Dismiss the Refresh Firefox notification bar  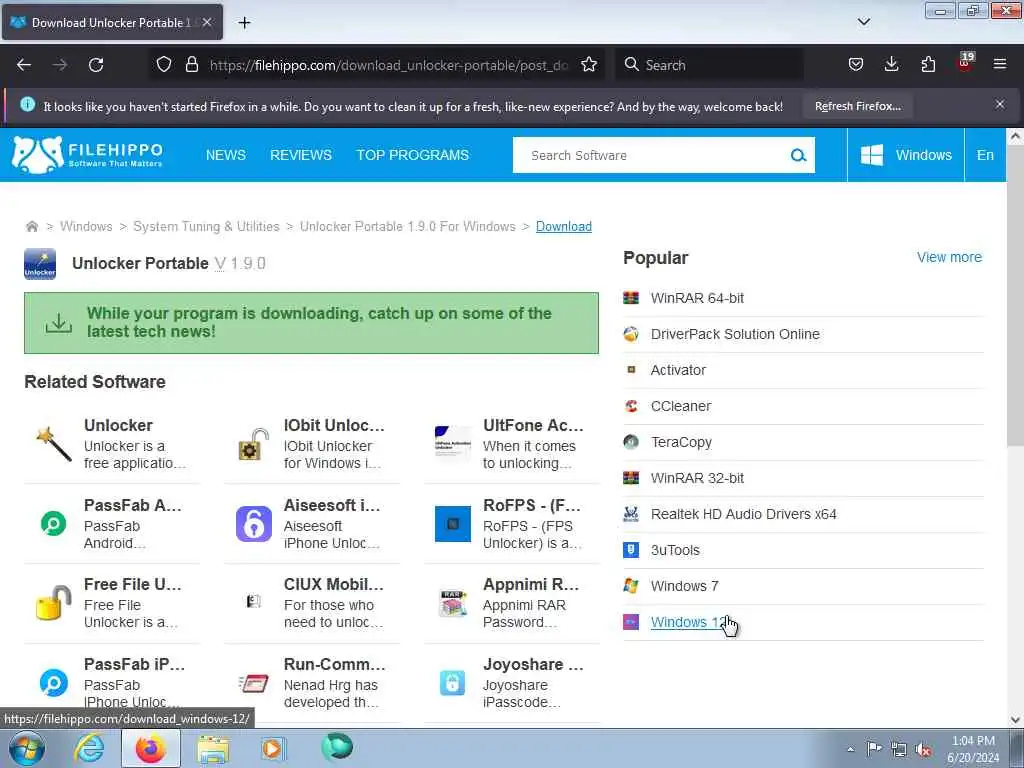tap(1000, 104)
